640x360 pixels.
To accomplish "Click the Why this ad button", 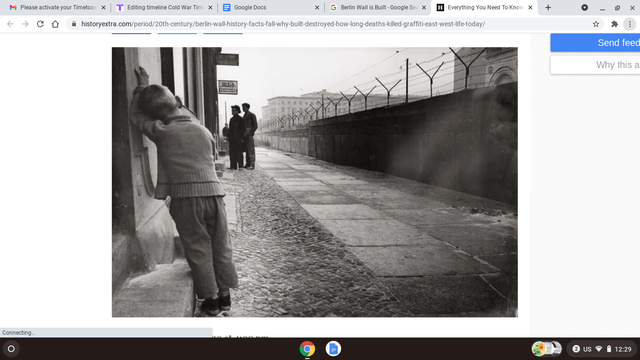I will [x=595, y=65].
